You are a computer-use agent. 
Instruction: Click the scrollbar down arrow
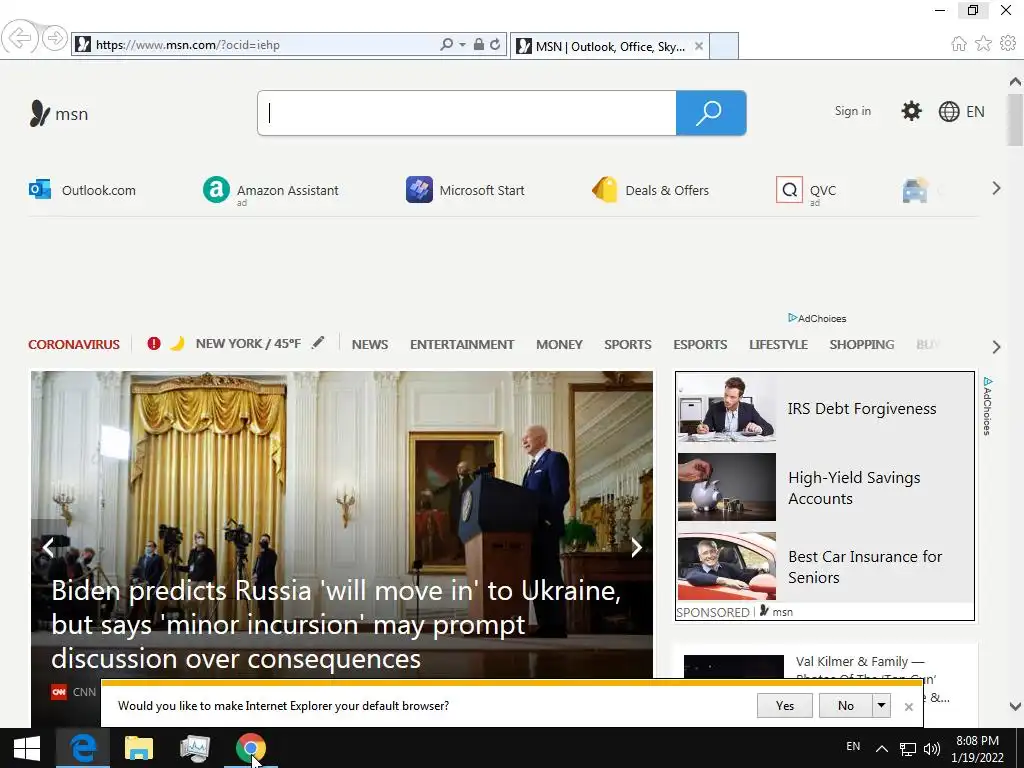click(x=1015, y=706)
